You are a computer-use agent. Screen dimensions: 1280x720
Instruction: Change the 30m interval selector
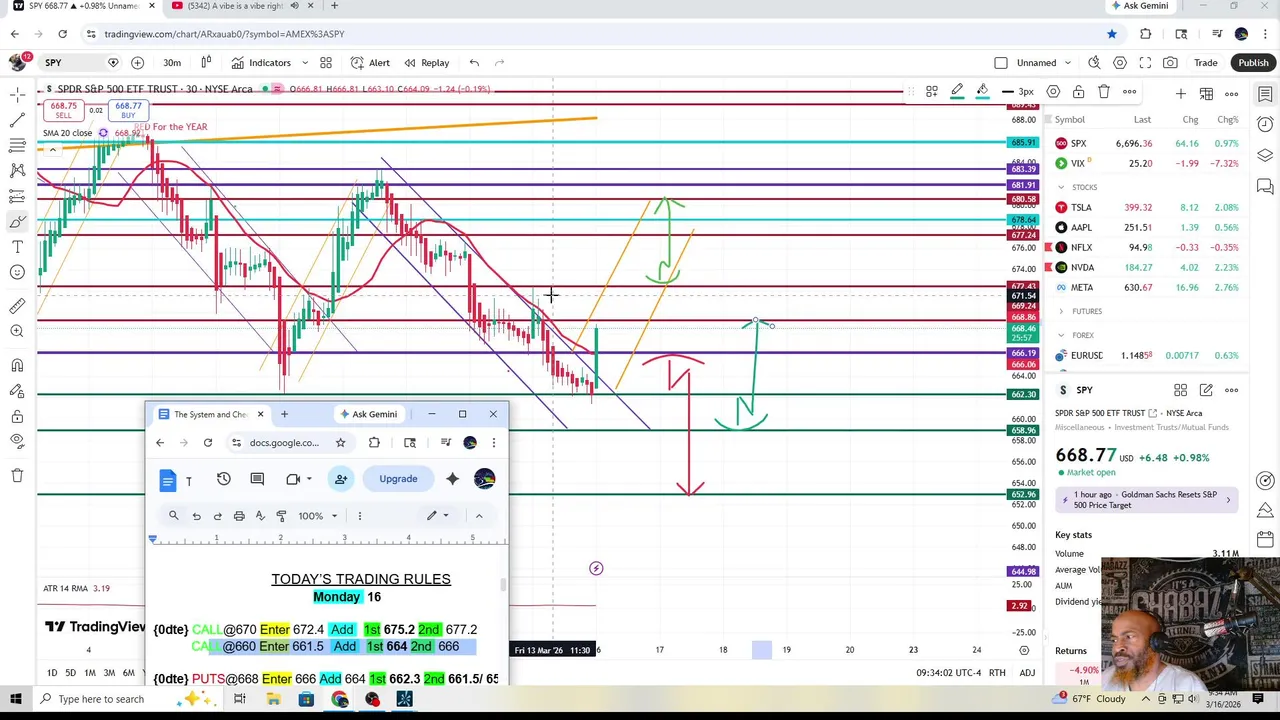pyautogui.click(x=172, y=63)
